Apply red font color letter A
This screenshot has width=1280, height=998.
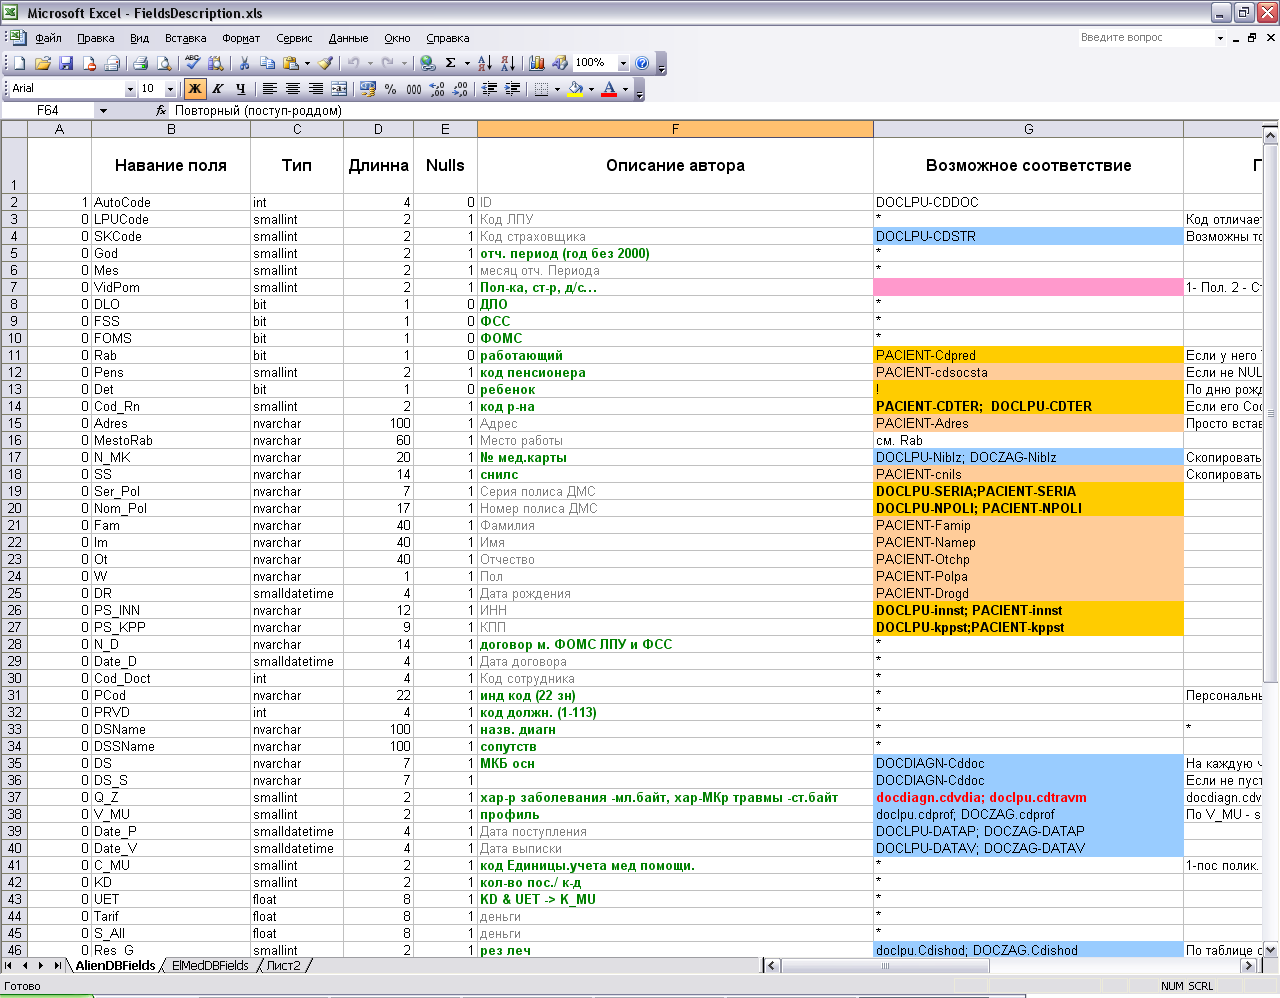pyautogui.click(x=609, y=89)
